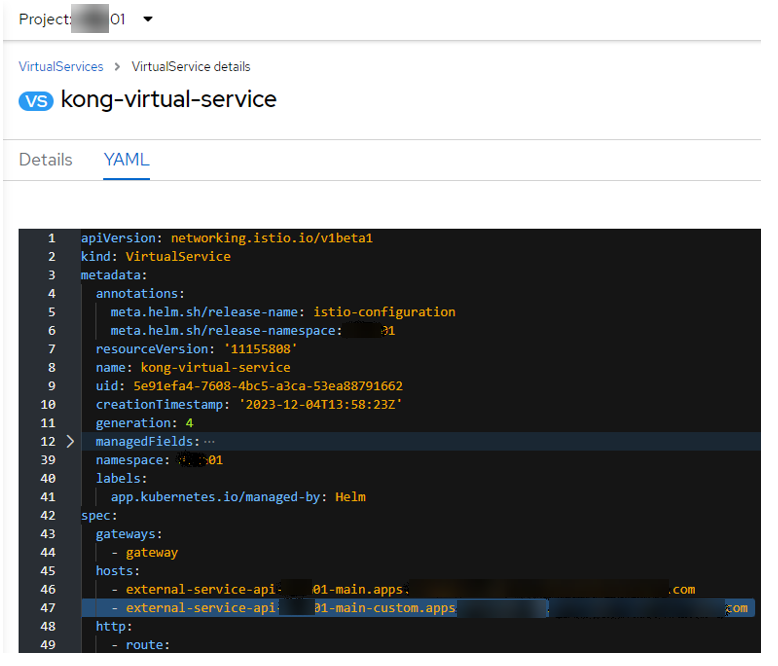The image size is (778, 666).
Task: Click the 'http:' key on line 48
Action: (114, 626)
